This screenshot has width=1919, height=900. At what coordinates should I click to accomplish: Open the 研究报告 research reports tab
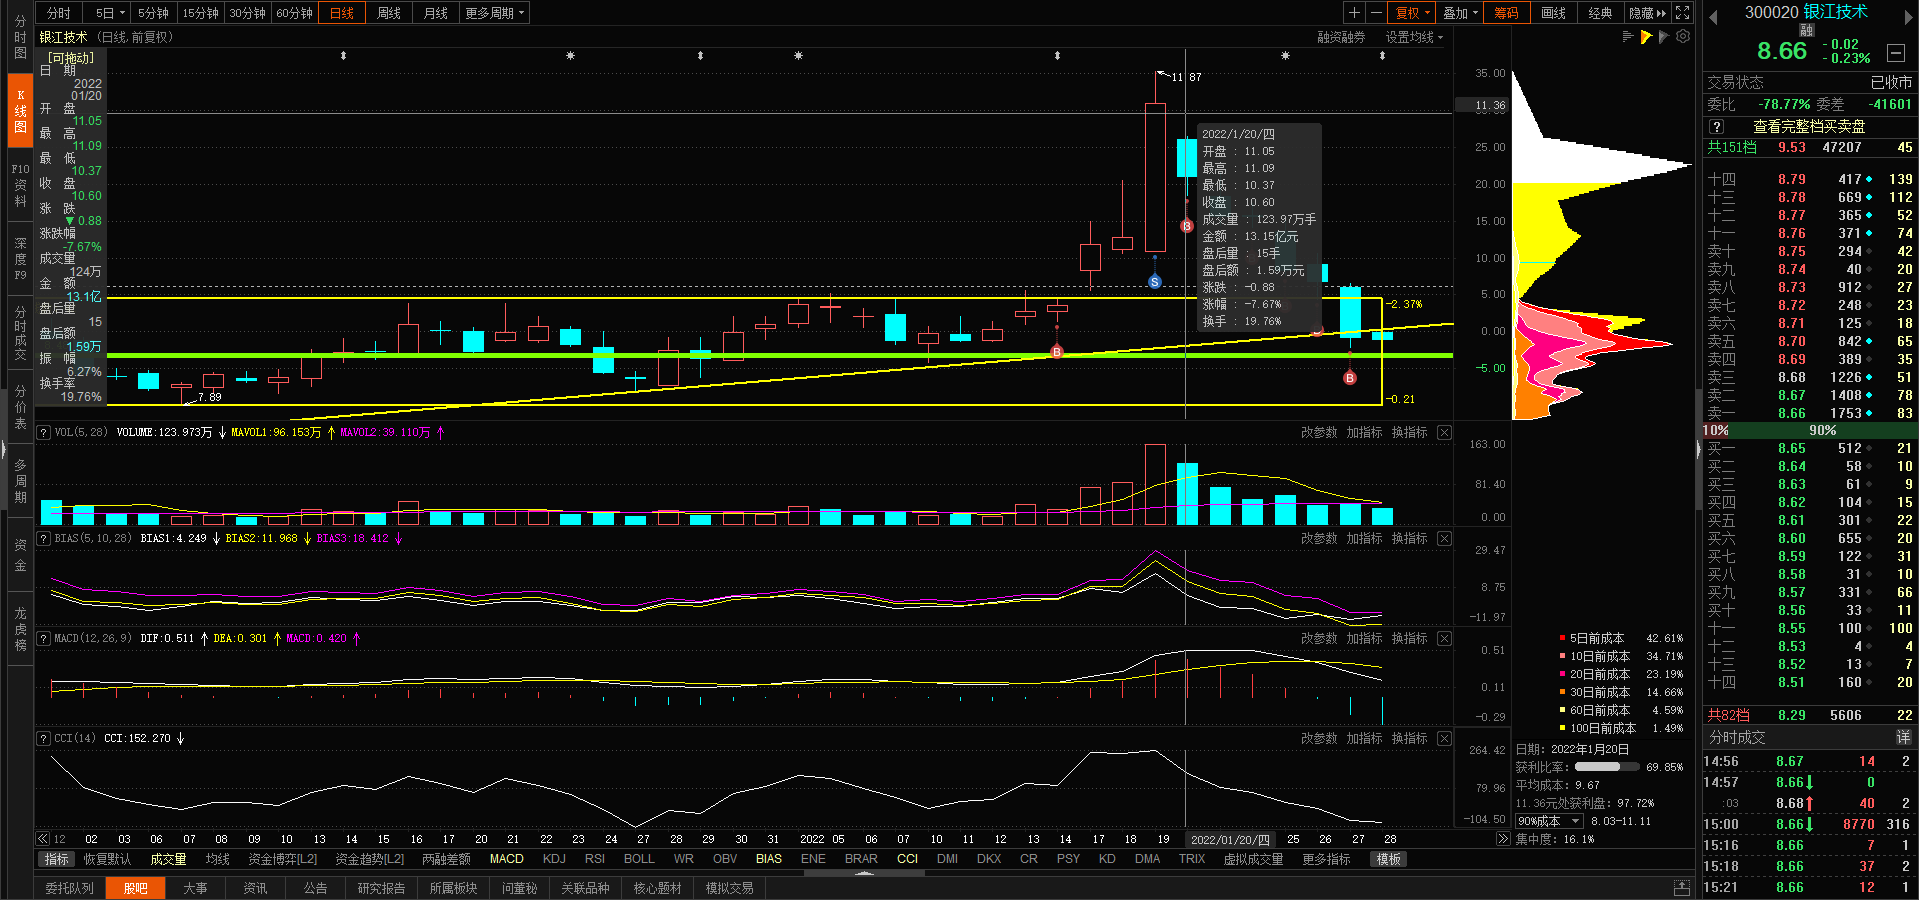pyautogui.click(x=381, y=888)
